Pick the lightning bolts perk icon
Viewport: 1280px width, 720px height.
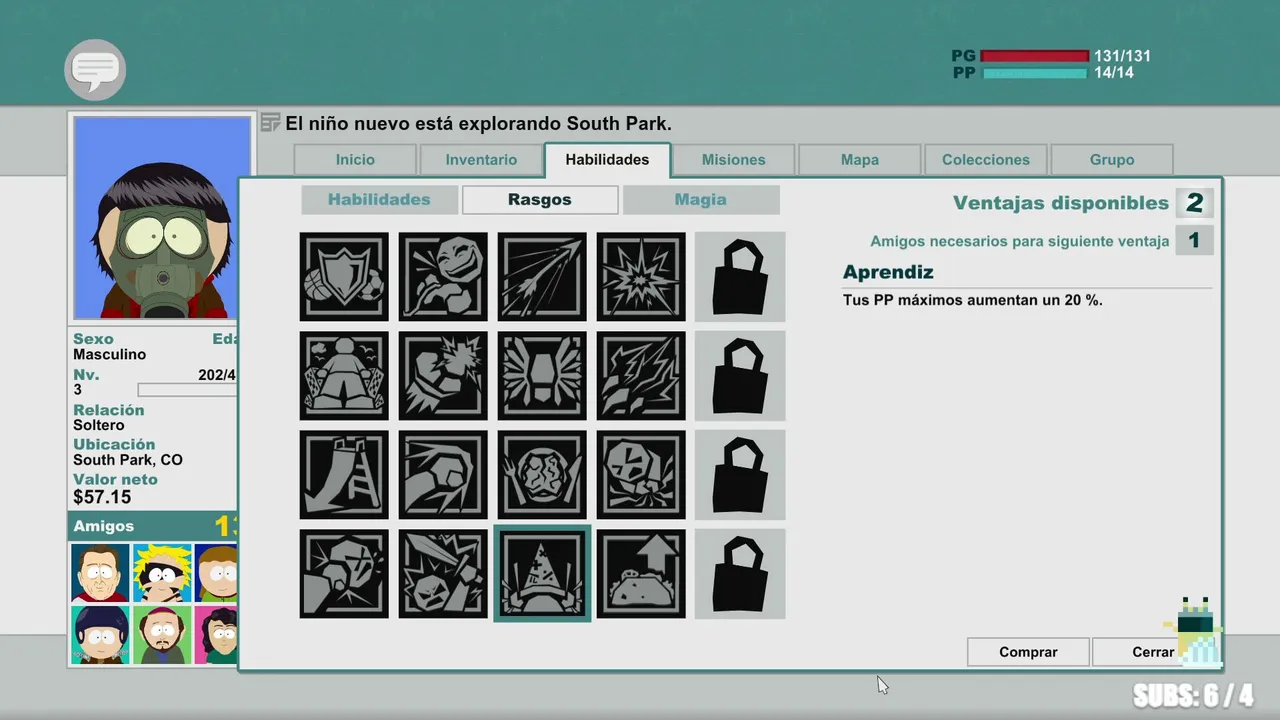[x=641, y=376]
